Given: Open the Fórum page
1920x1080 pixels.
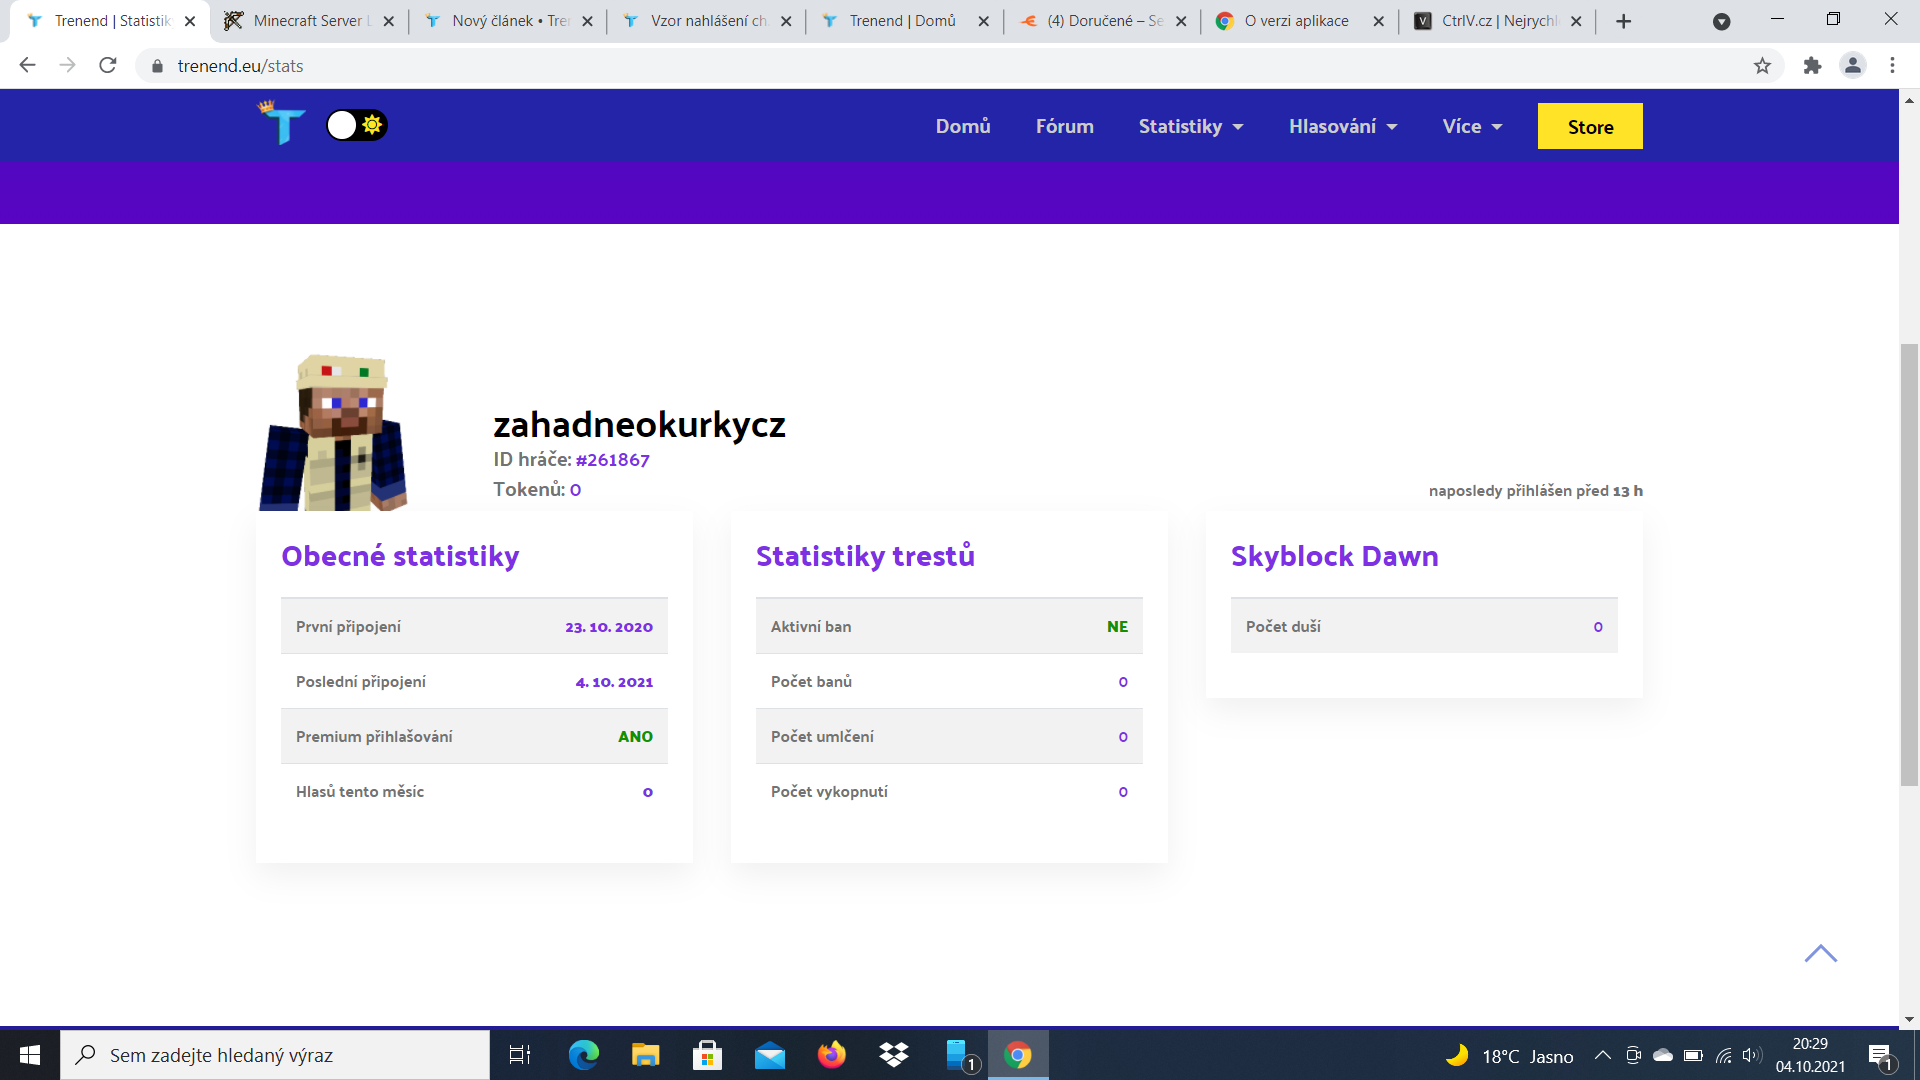Looking at the screenshot, I should (1064, 126).
